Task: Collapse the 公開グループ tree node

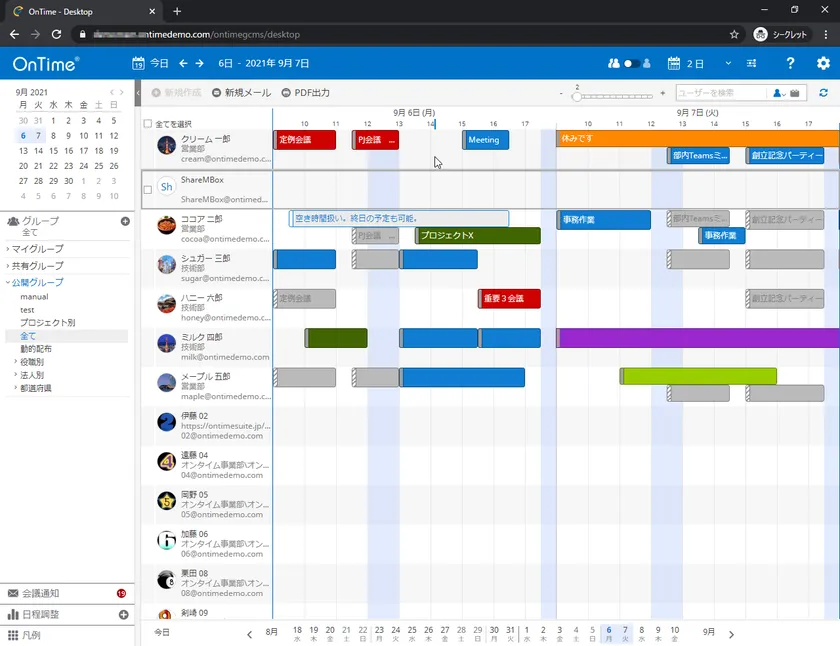Action: tap(8, 282)
